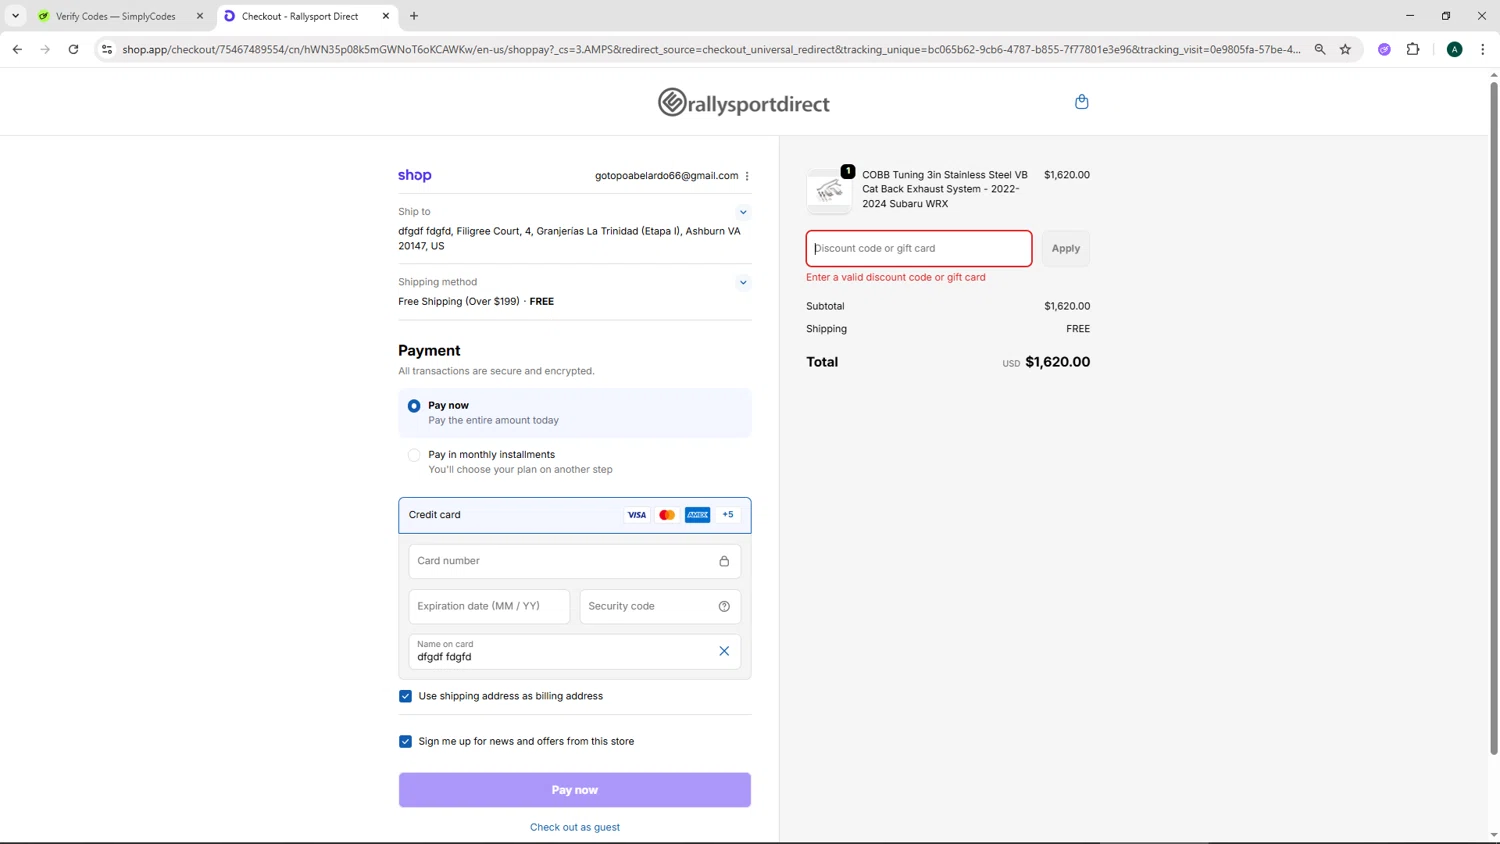Click the Shop Pay logo
Viewport: 1500px width, 844px height.
point(415,175)
